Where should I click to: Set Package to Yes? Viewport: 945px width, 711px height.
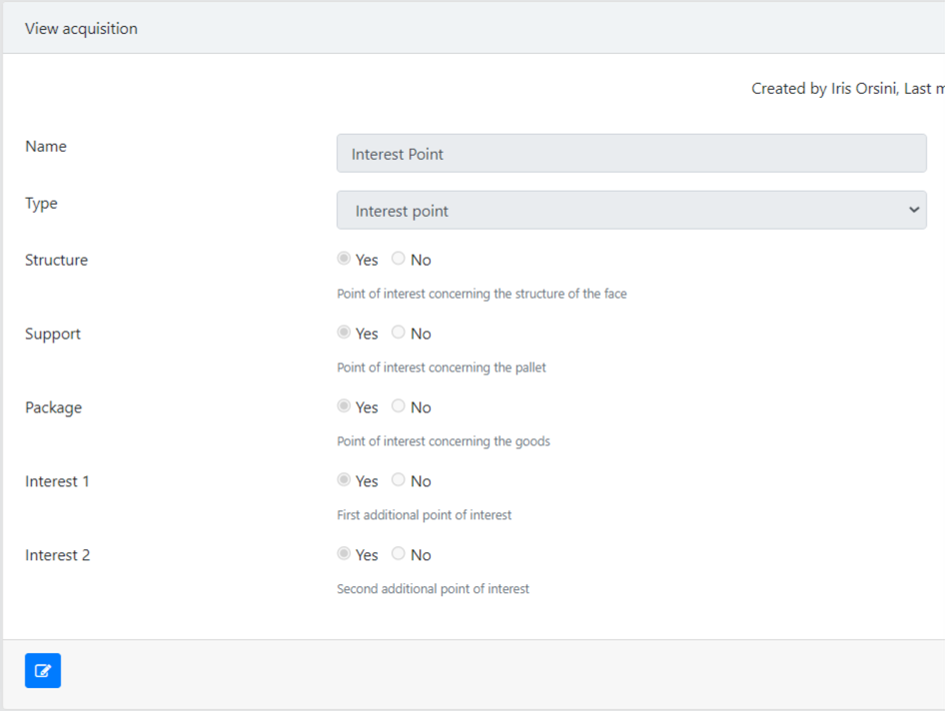[x=344, y=406]
